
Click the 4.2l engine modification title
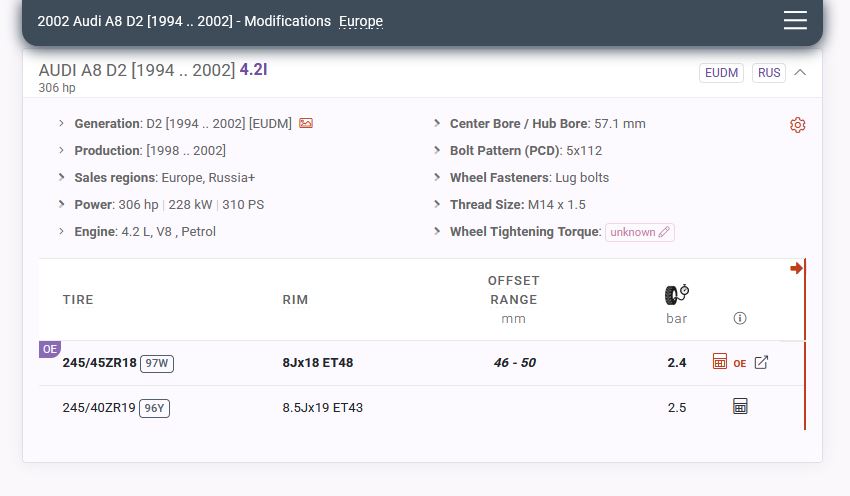coord(253,69)
